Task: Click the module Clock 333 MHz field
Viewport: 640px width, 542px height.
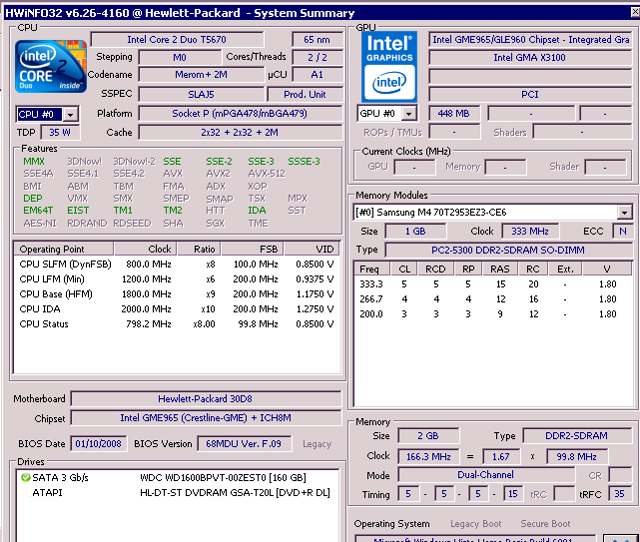Action: pyautogui.click(x=530, y=231)
